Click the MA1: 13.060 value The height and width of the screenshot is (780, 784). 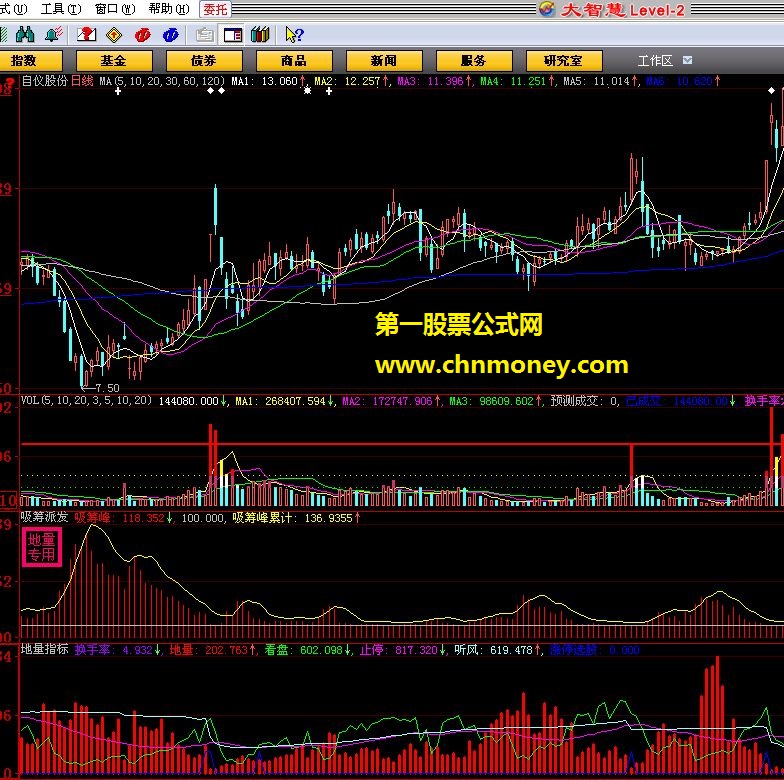(265, 81)
